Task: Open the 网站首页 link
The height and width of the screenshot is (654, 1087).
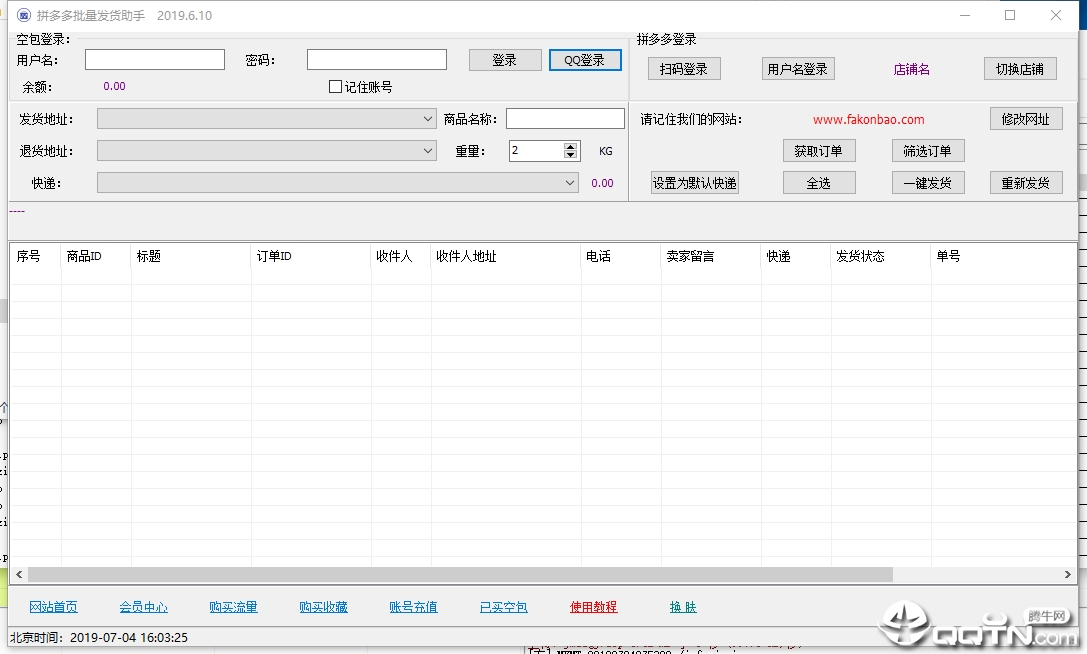Action: point(53,607)
